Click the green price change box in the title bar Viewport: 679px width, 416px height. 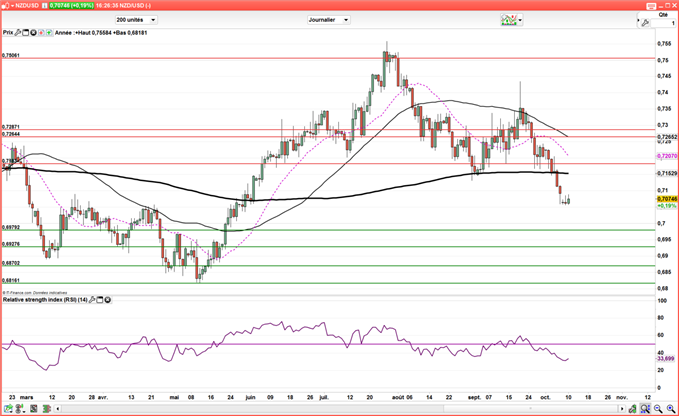pos(71,6)
